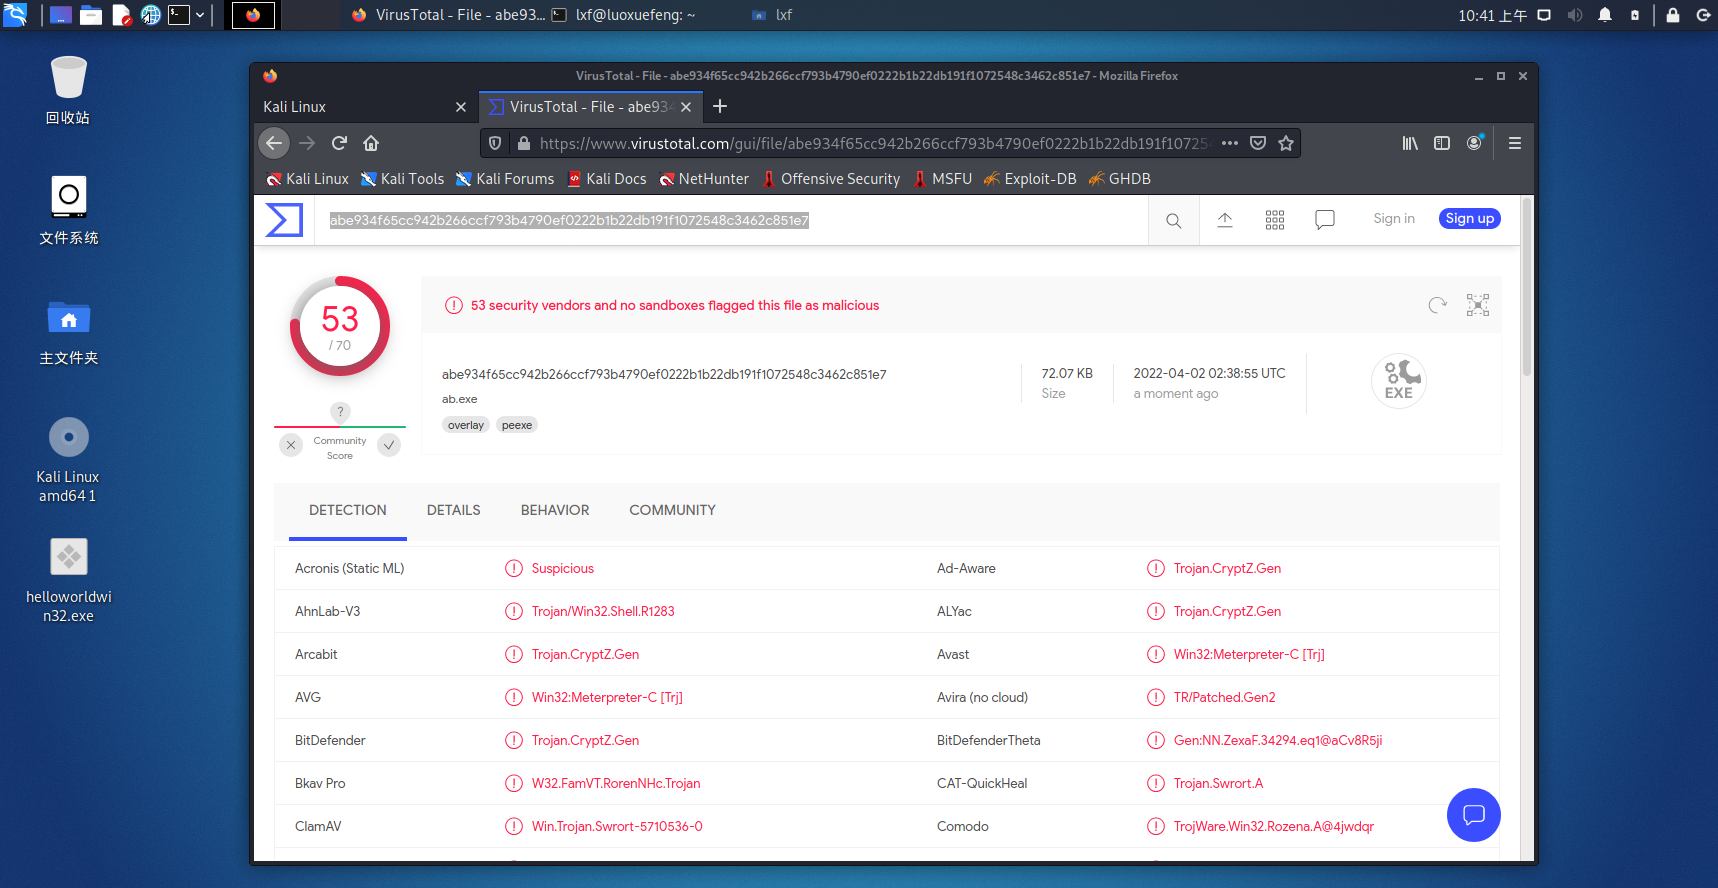
Task: Open the blue floating chat button
Action: [x=1474, y=815]
